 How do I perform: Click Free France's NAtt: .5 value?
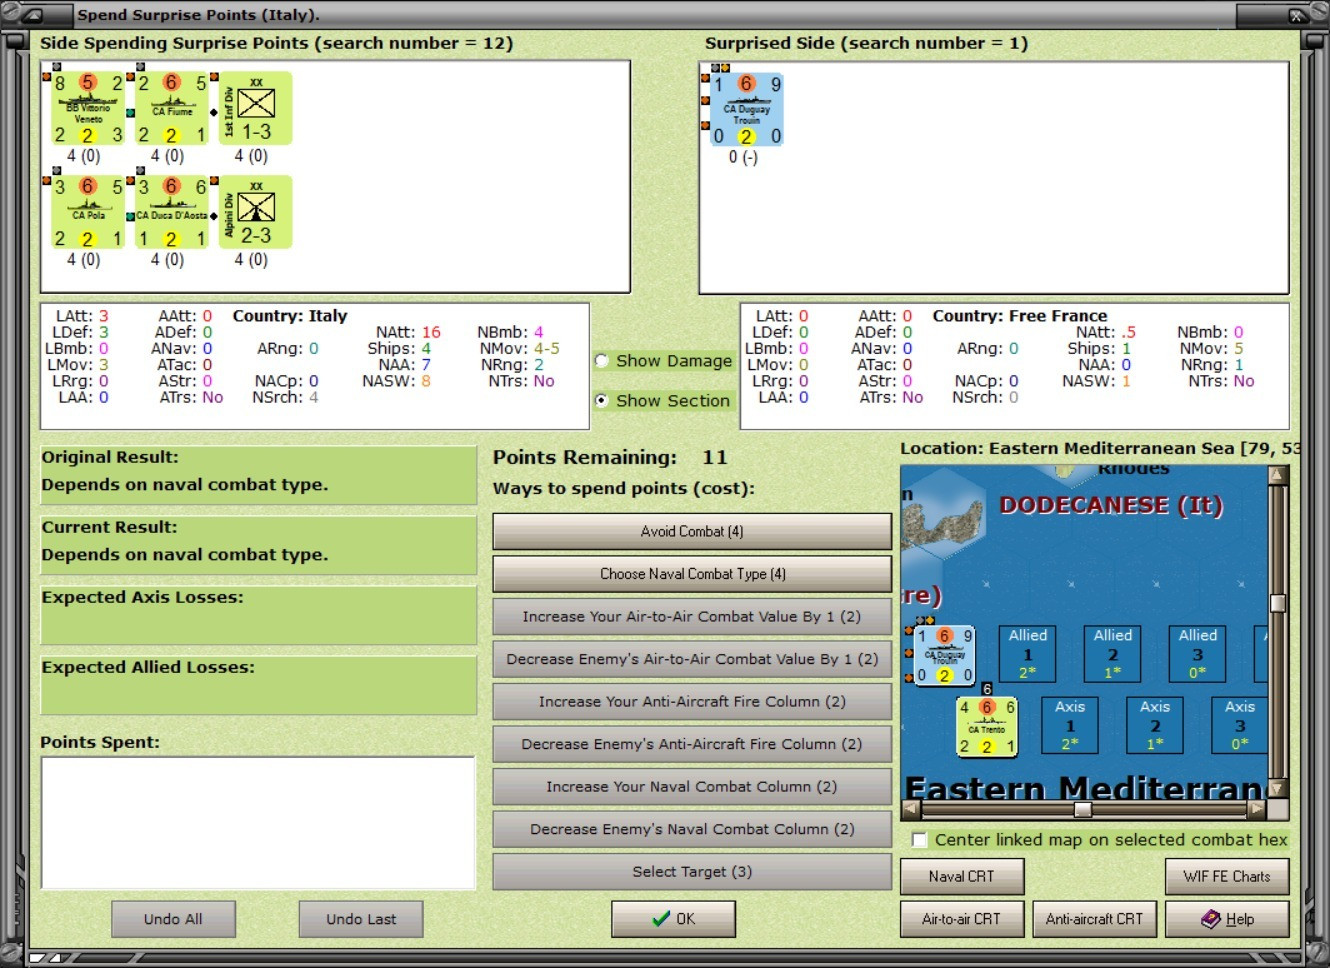[x=1129, y=333]
